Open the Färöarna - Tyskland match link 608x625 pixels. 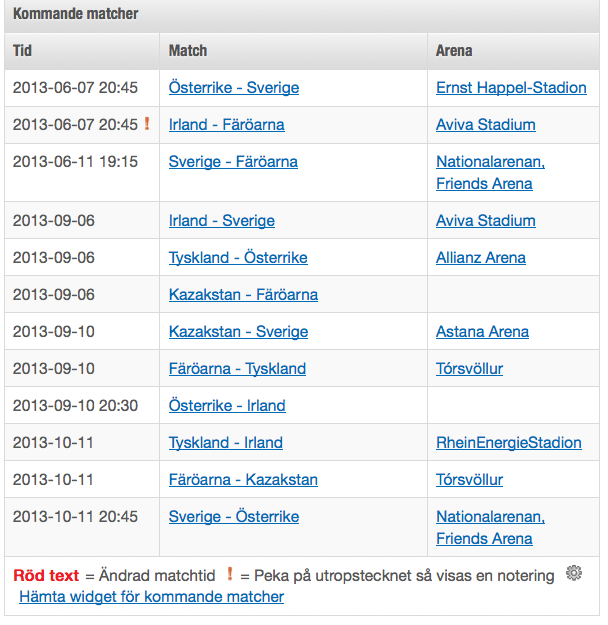point(237,369)
